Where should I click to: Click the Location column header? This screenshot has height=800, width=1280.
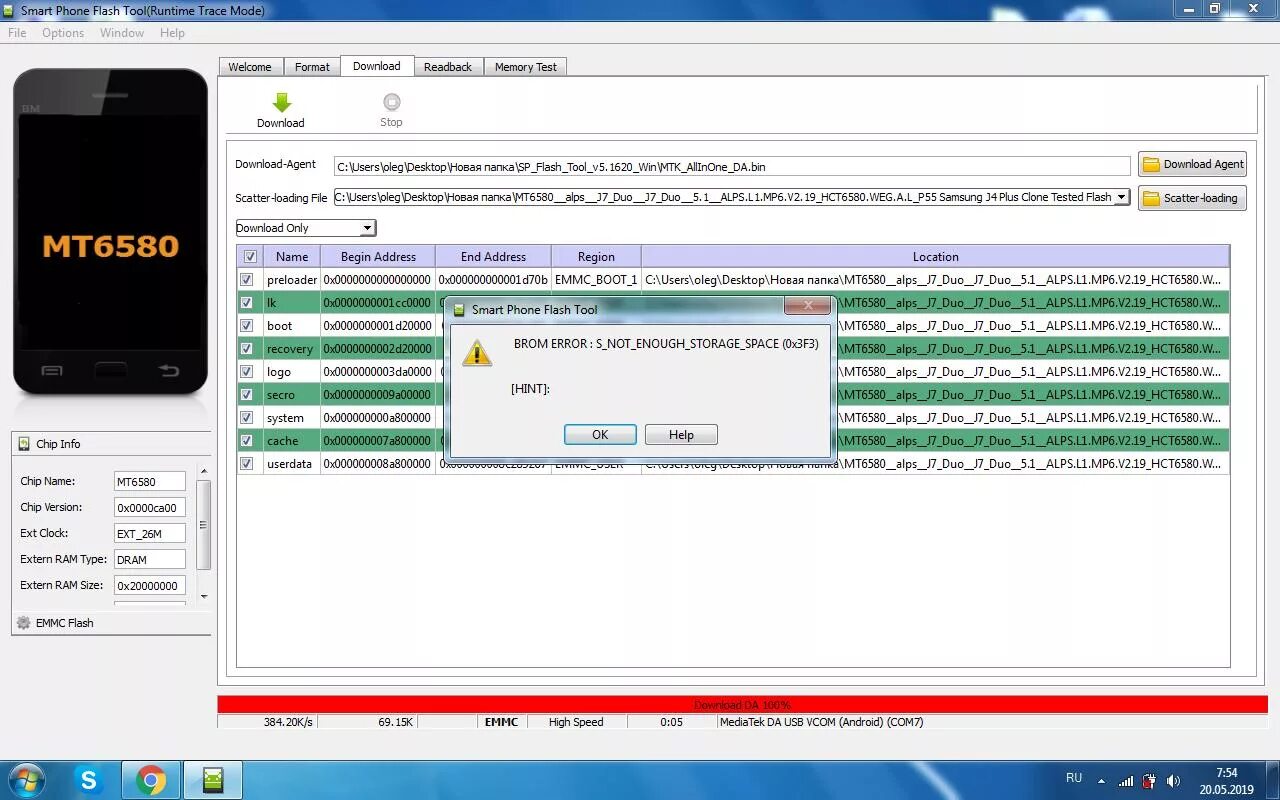[935, 257]
